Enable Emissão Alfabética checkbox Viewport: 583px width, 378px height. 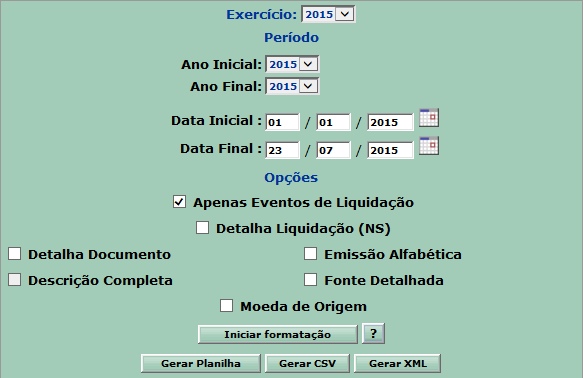[310, 254]
